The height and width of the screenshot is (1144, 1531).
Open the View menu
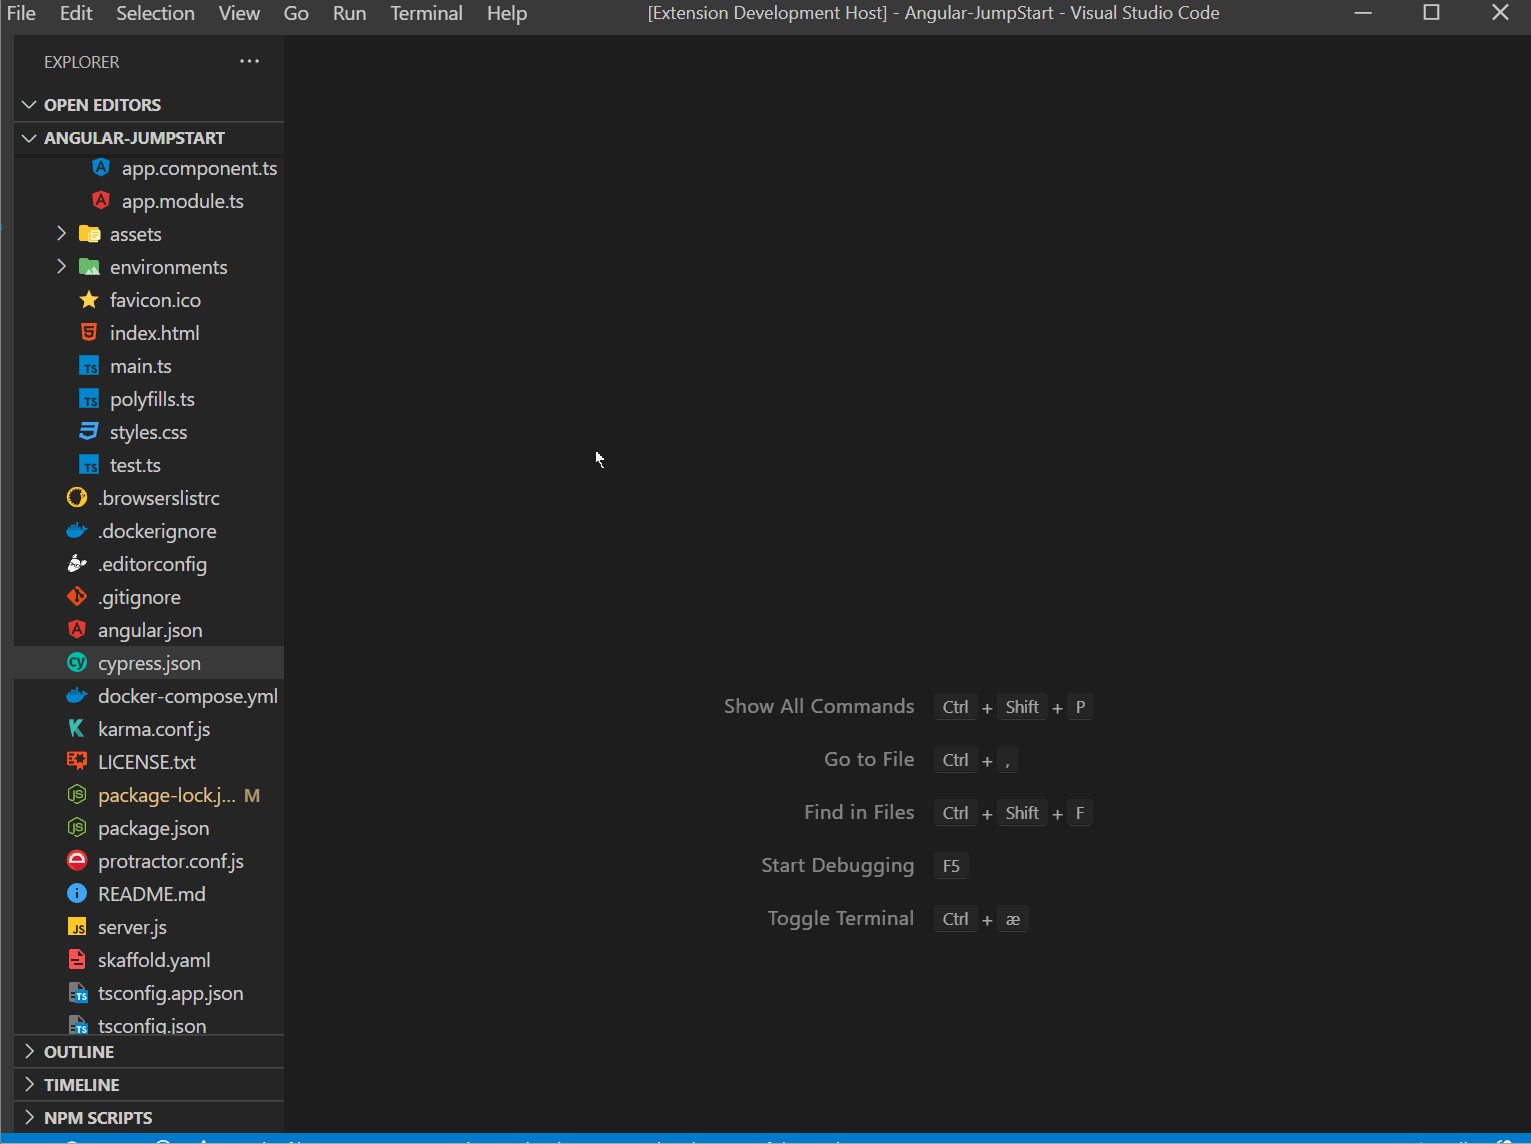239,13
